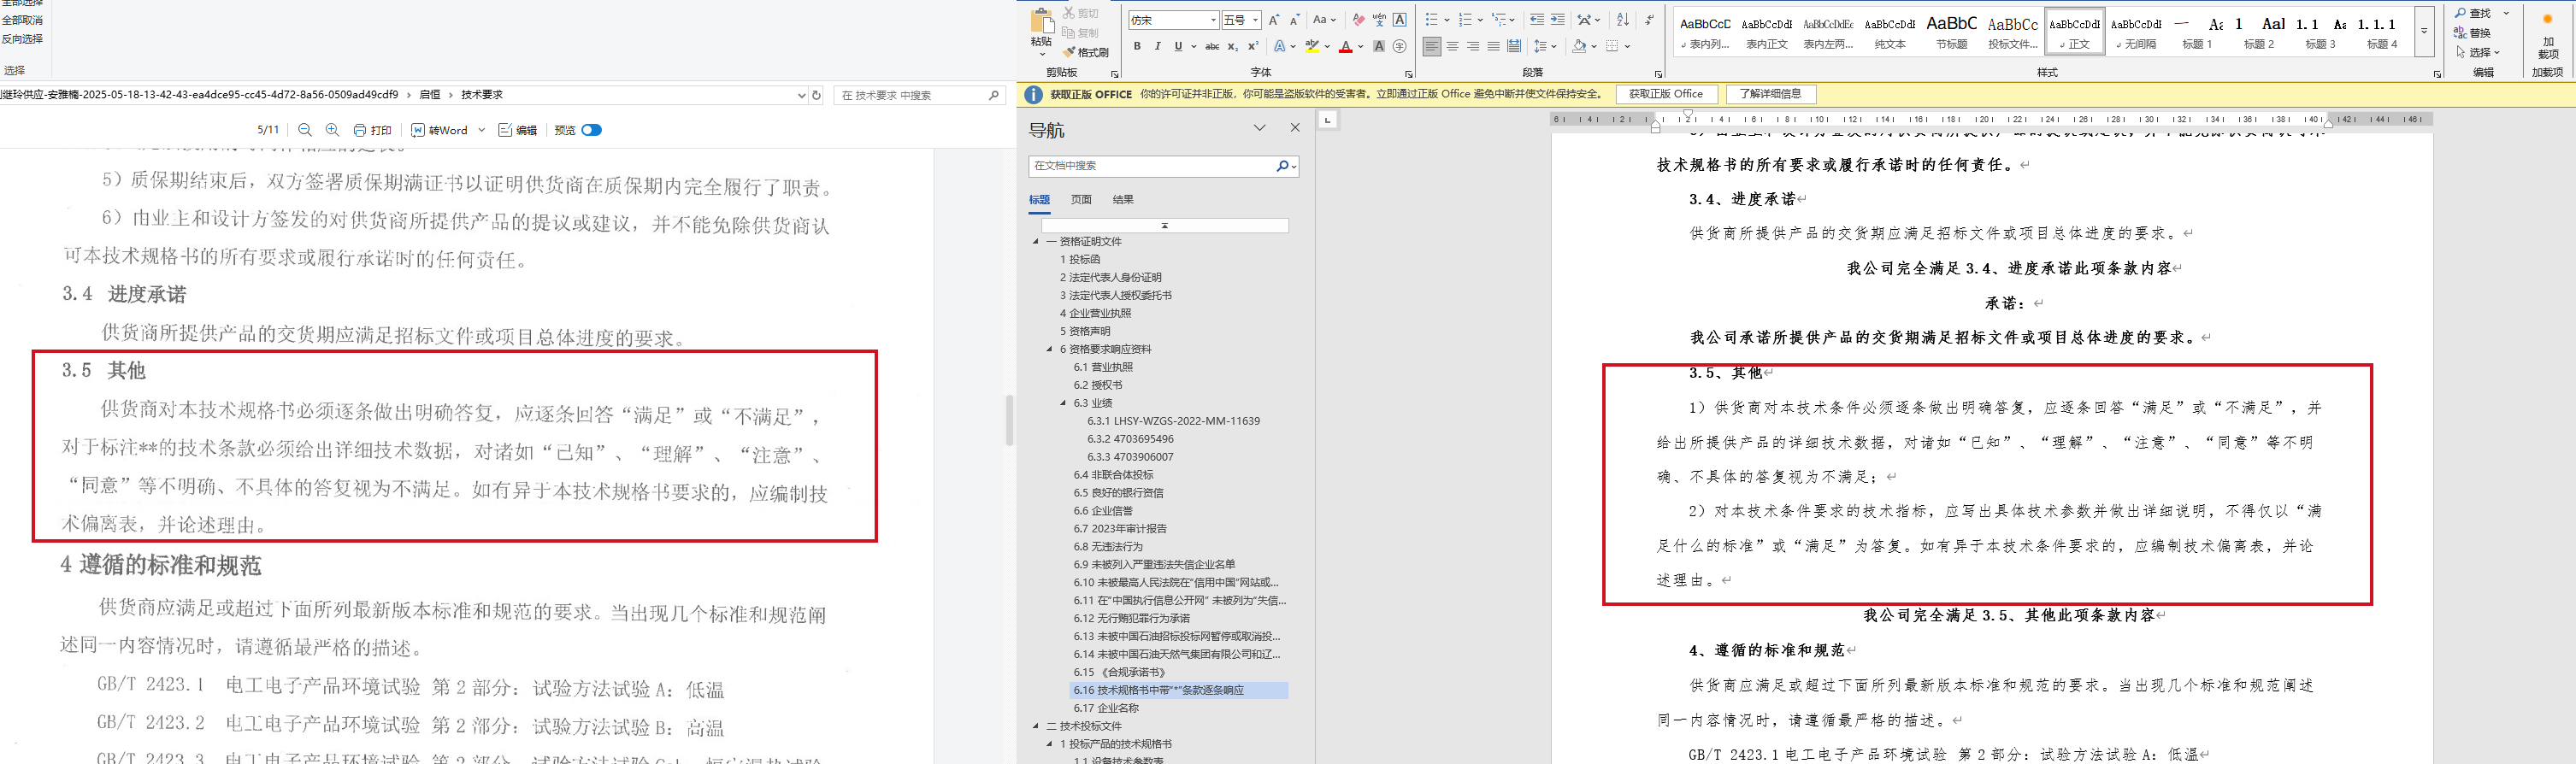Apply the 无间隔 style from gallery
Viewport: 2576px width, 764px height.
pos(2136,31)
